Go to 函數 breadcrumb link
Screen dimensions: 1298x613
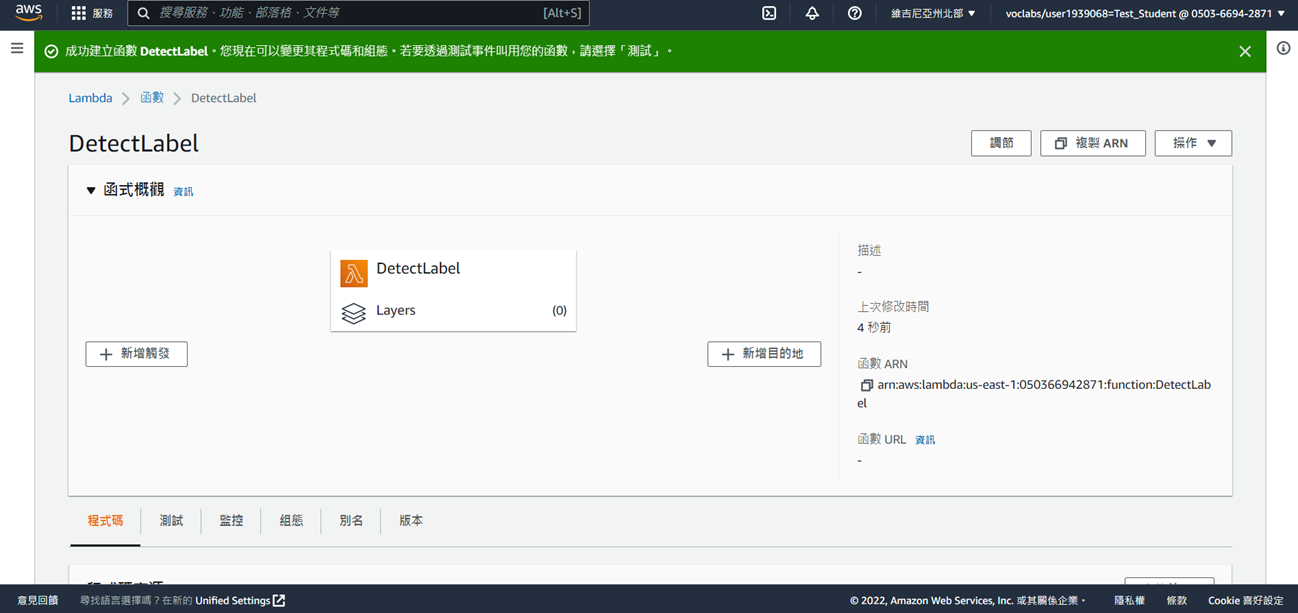pos(152,98)
